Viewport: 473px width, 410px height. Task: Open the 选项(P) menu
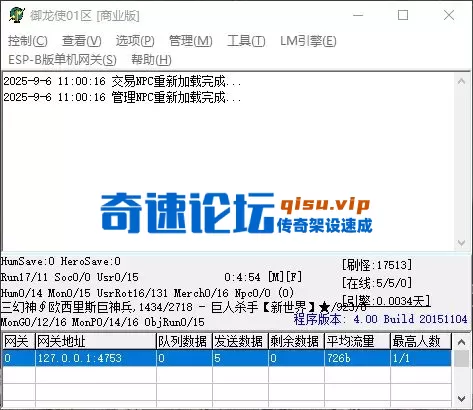[x=135, y=41]
